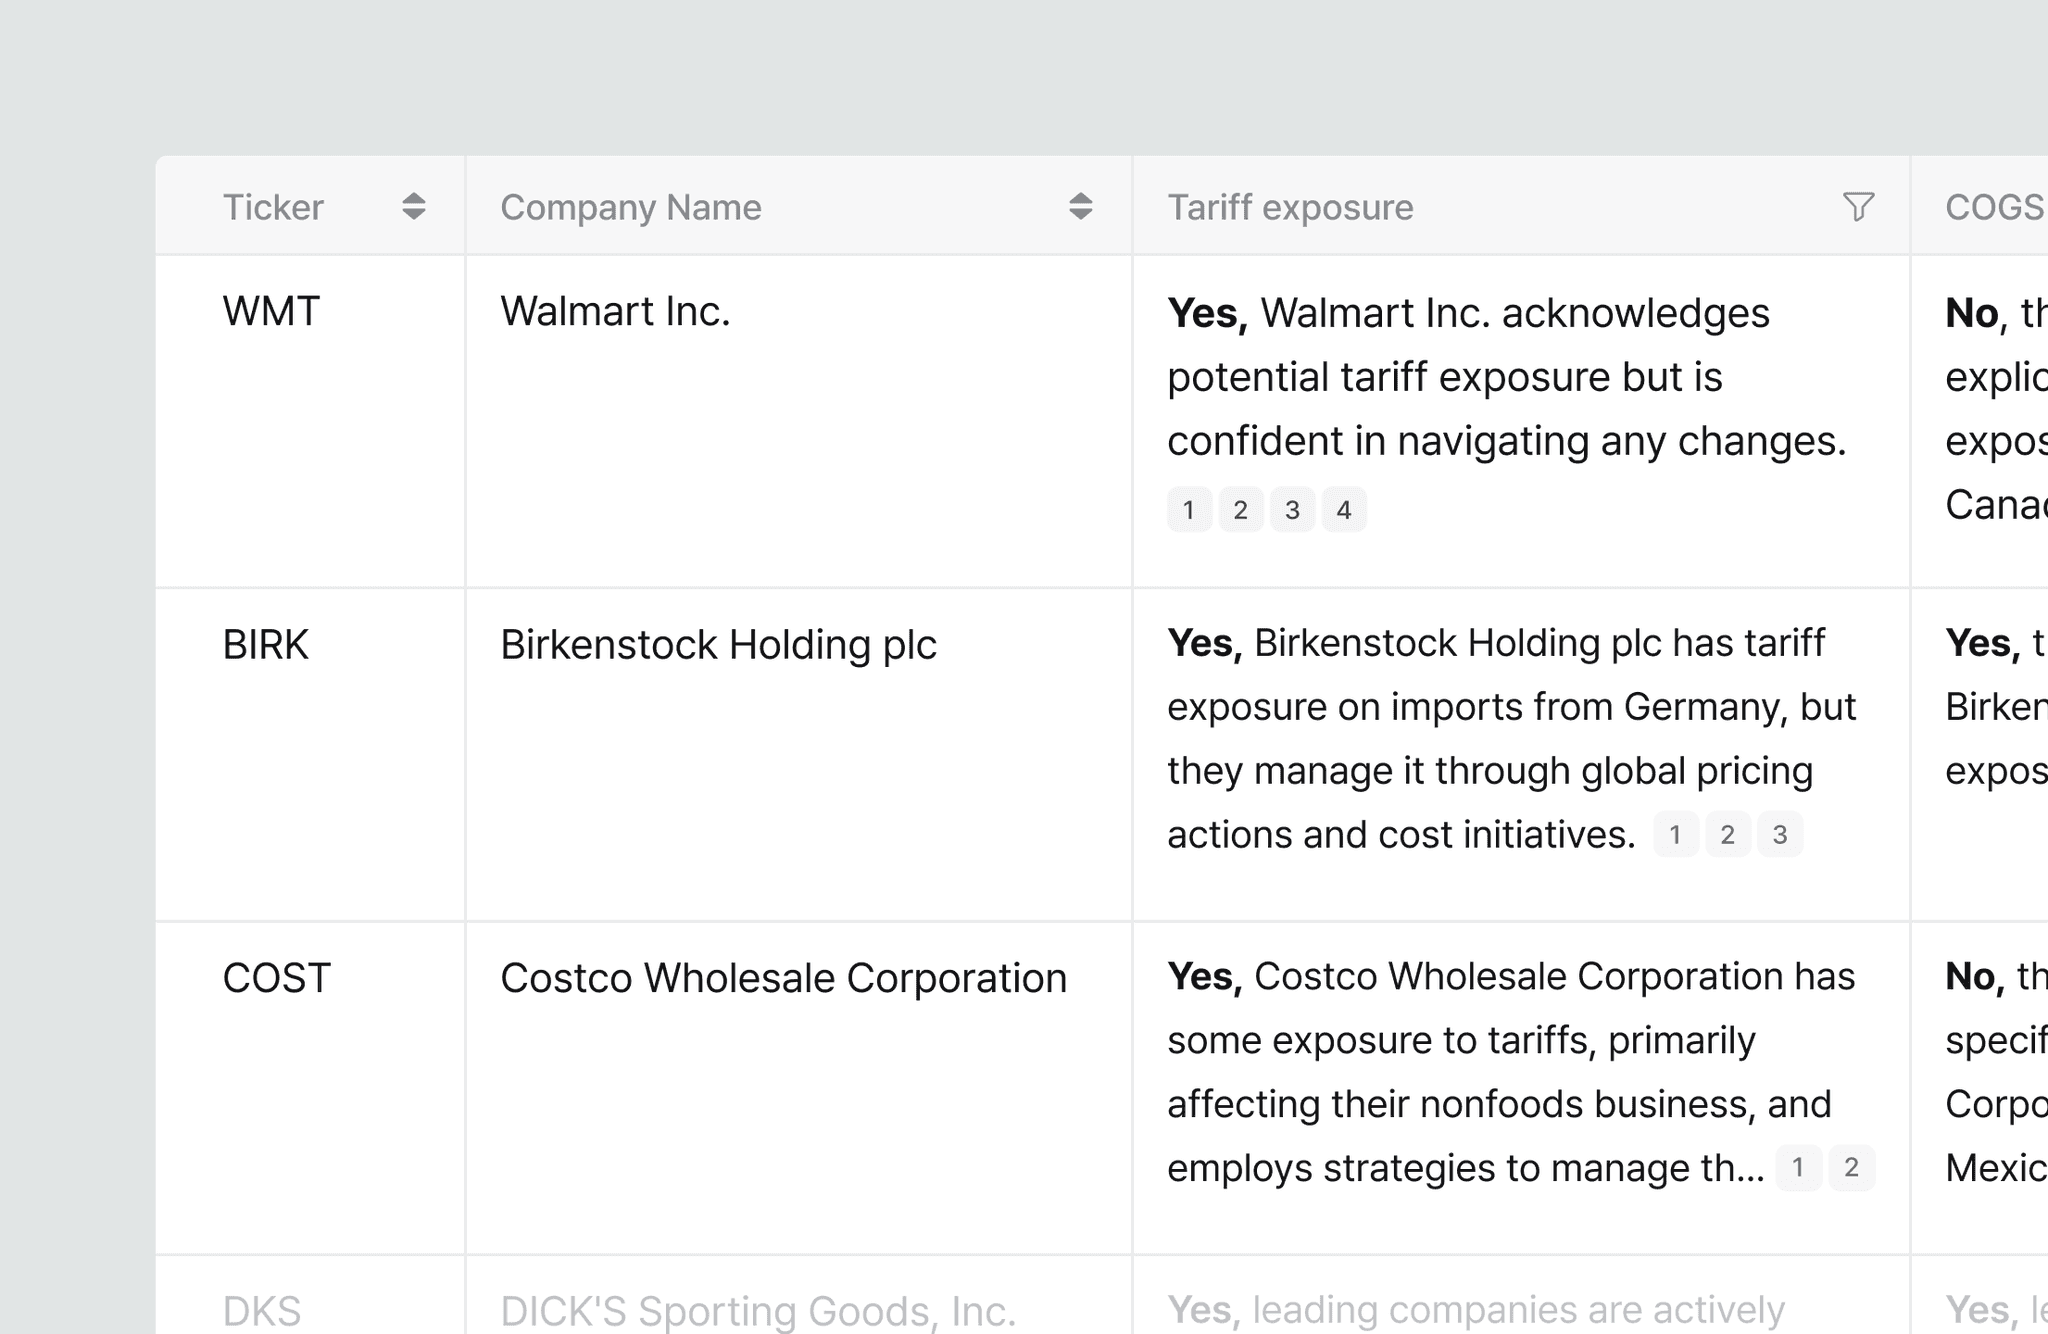
Task: Click the Birkenstock Holding plc company name
Action: 718,645
